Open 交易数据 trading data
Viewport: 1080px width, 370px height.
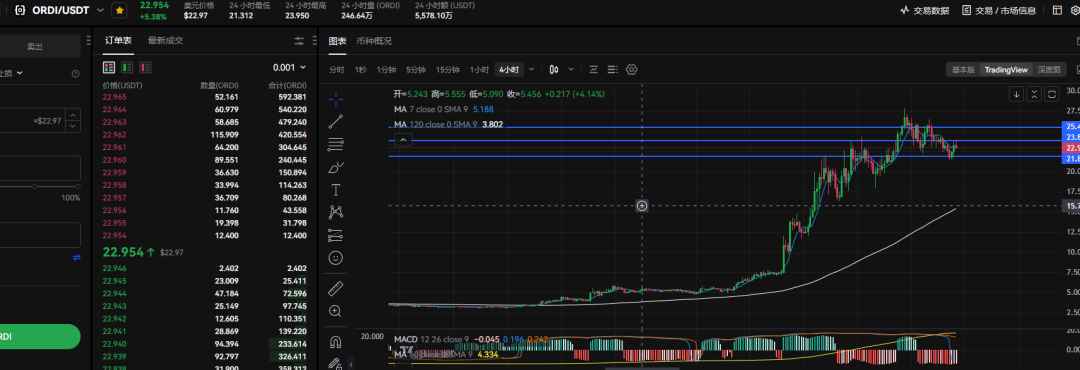click(x=925, y=10)
